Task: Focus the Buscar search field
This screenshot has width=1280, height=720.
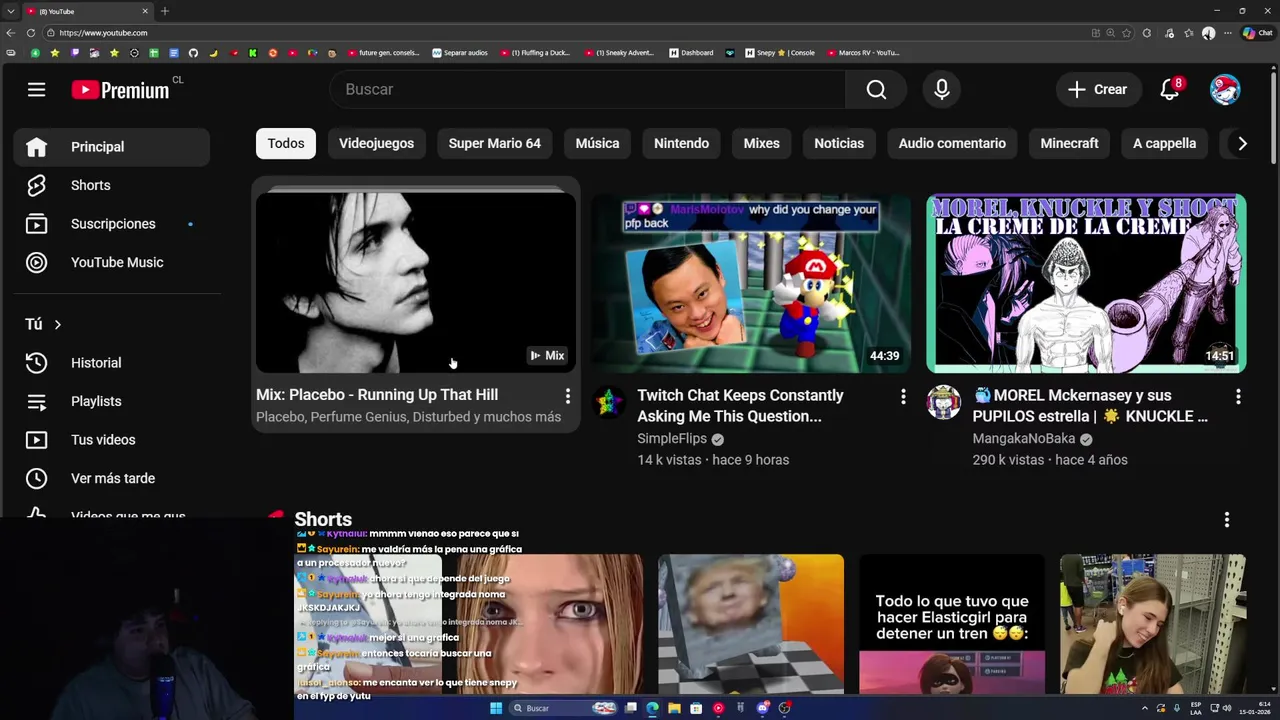Action: coord(588,90)
